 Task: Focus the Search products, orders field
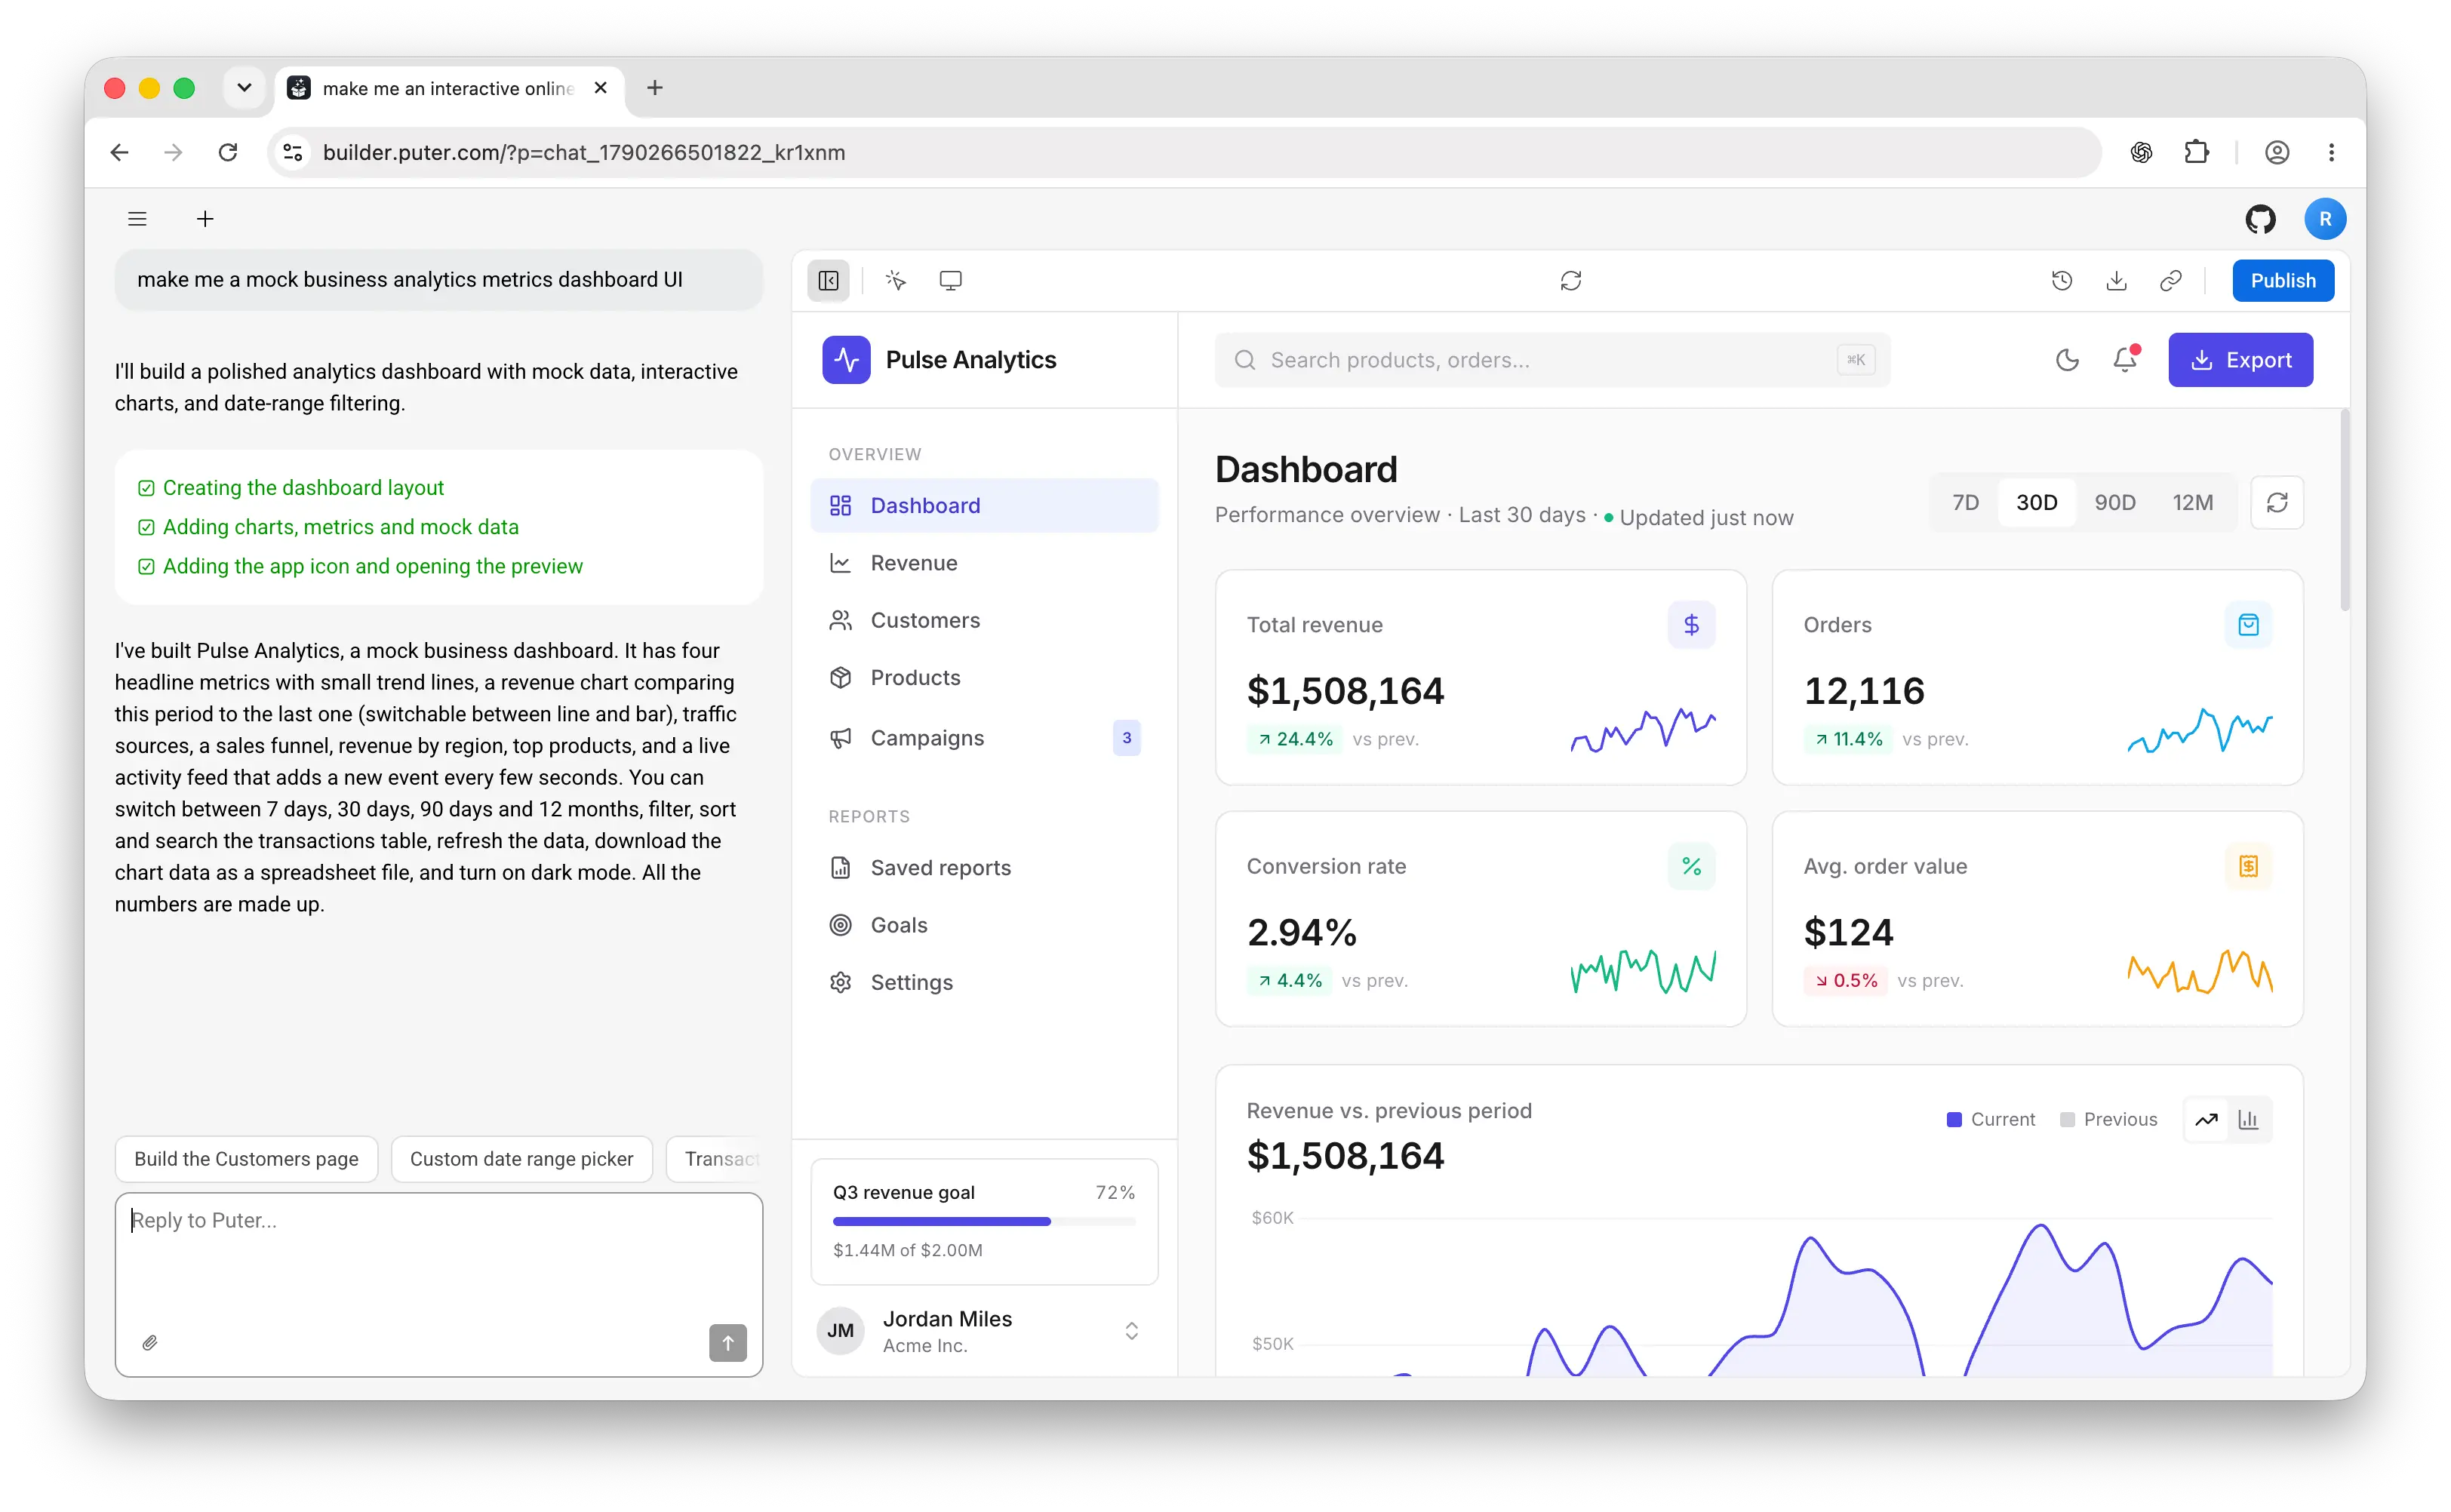(x=1551, y=359)
